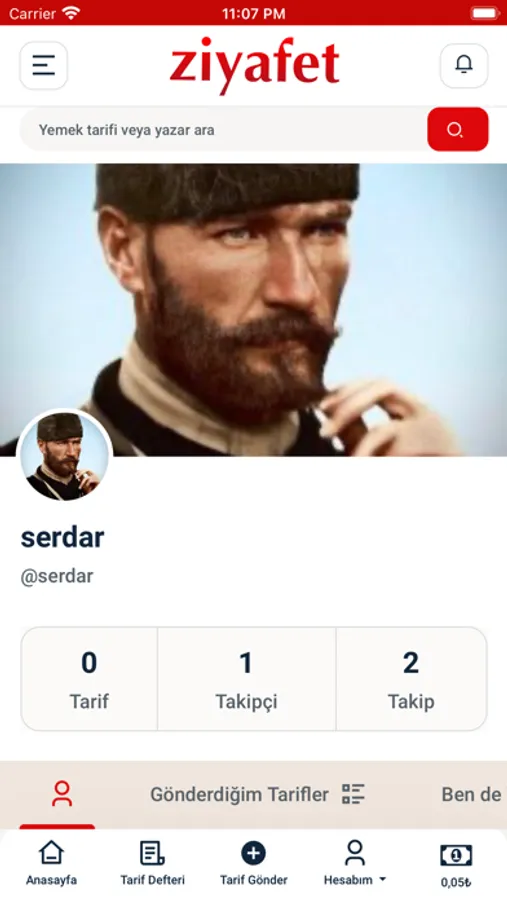
Task: Expand the Hesabım dropdown arrow
Action: point(382,879)
